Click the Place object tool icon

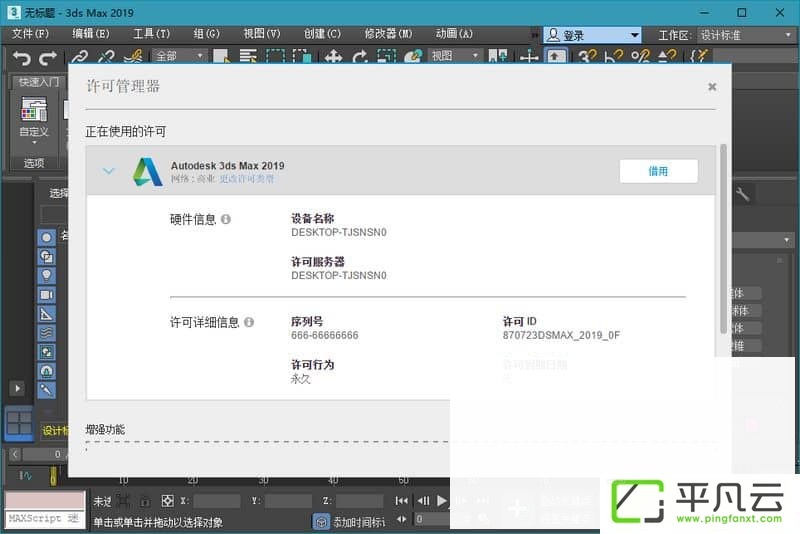pos(413,57)
